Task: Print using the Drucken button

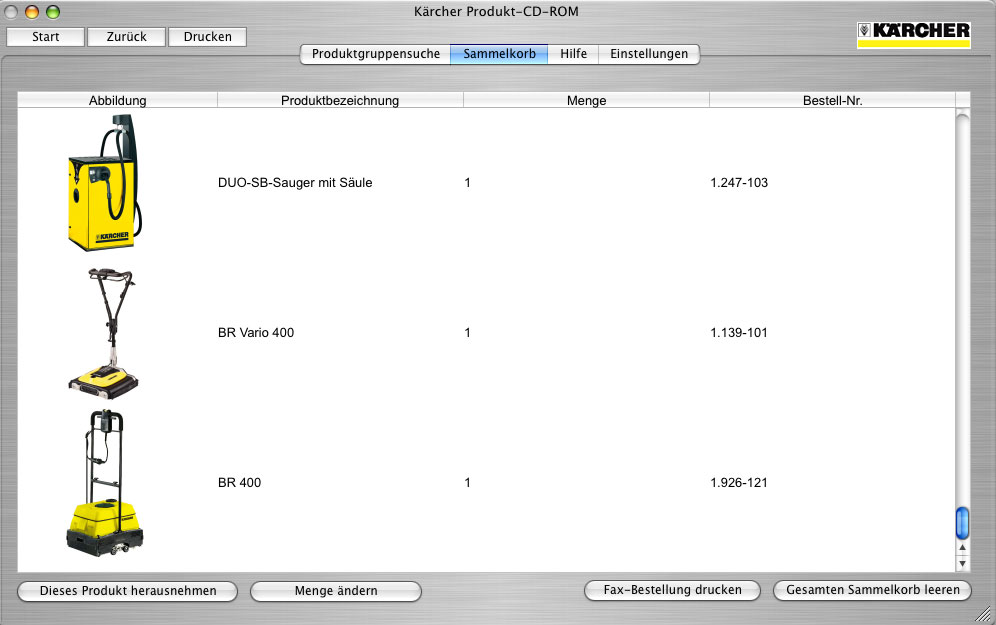Action: pyautogui.click(x=207, y=37)
